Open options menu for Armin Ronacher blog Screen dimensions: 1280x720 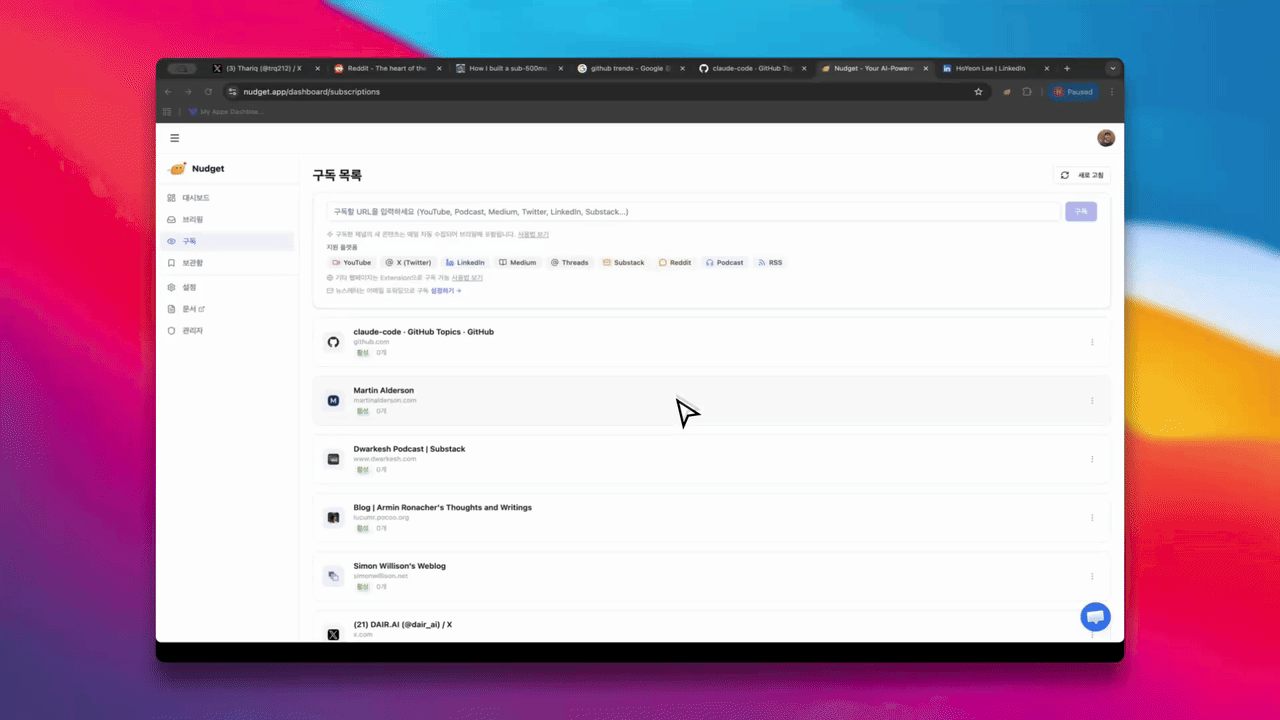[1092, 518]
